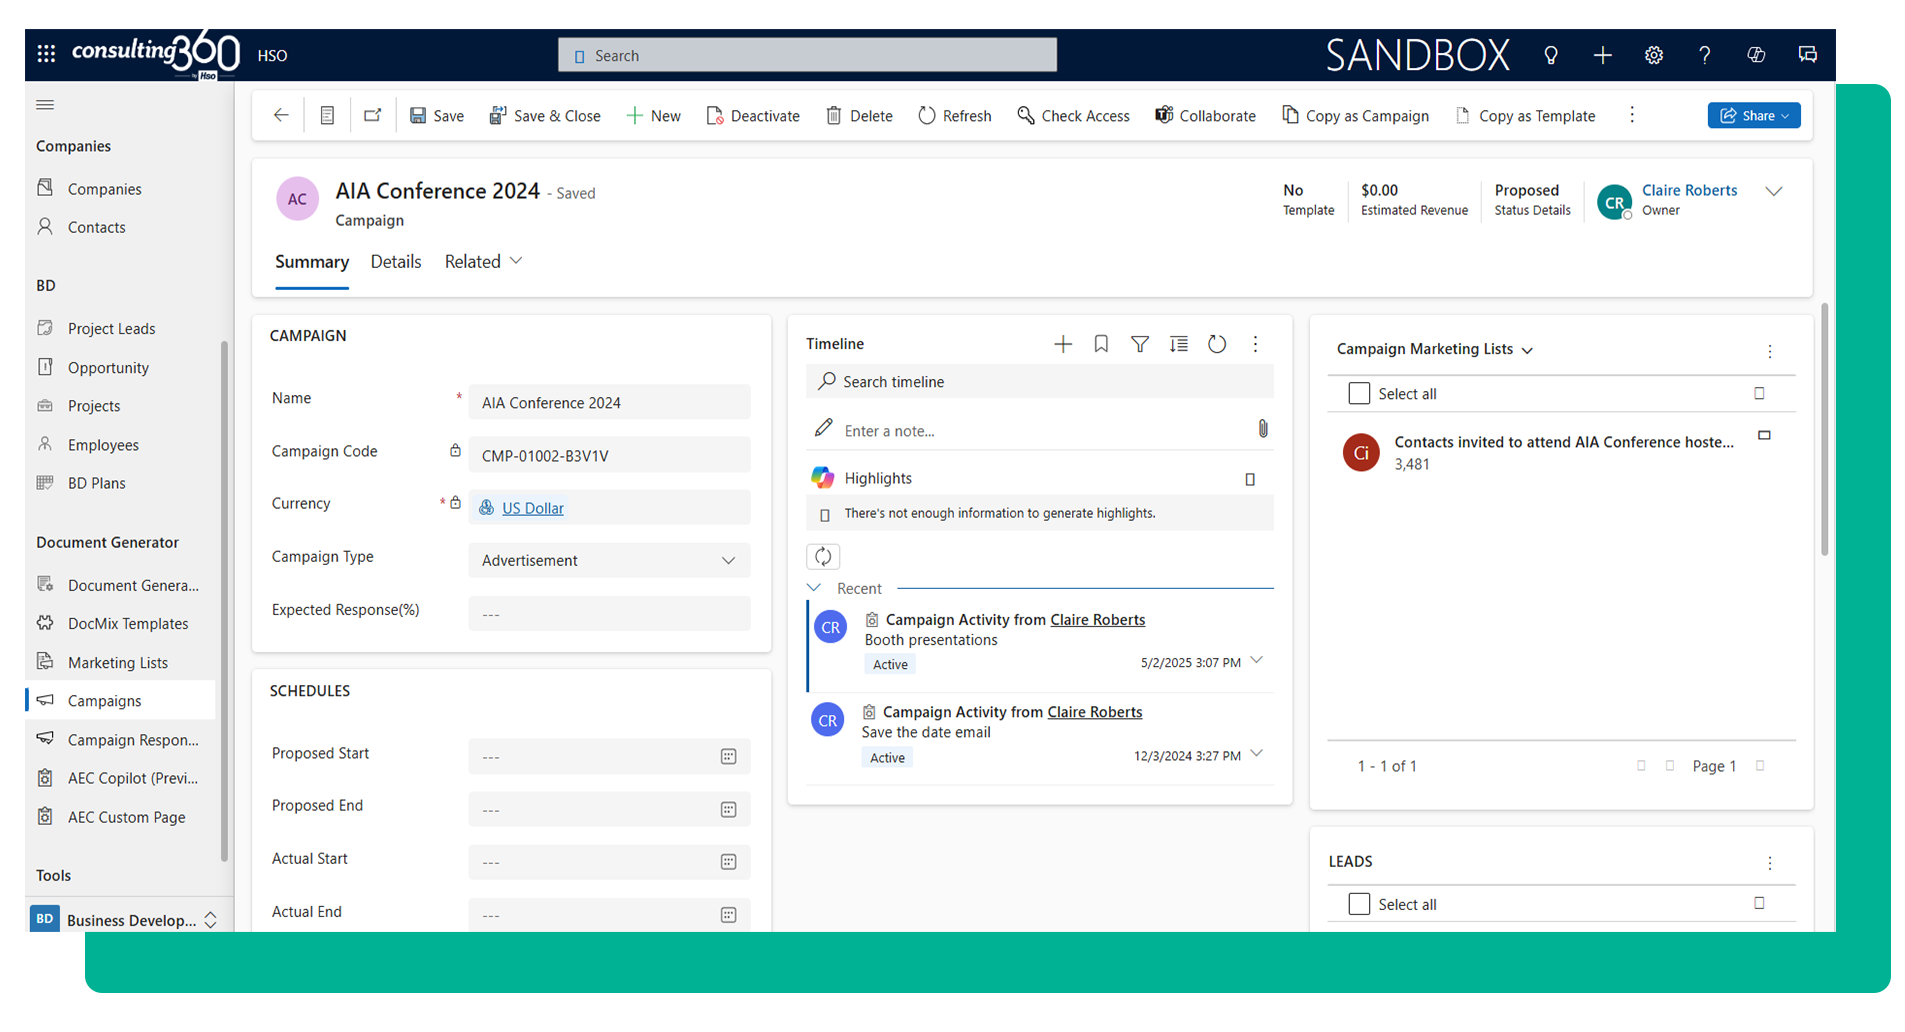Refresh the timeline with the circular arrow
Screen dimensions: 1905x1032
(1216, 344)
